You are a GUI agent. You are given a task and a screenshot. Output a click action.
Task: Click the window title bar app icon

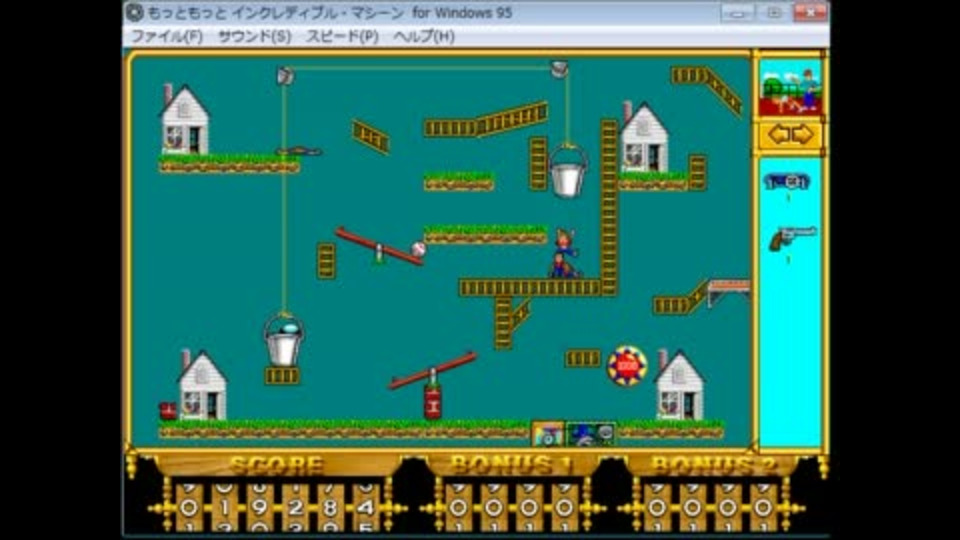(x=135, y=12)
